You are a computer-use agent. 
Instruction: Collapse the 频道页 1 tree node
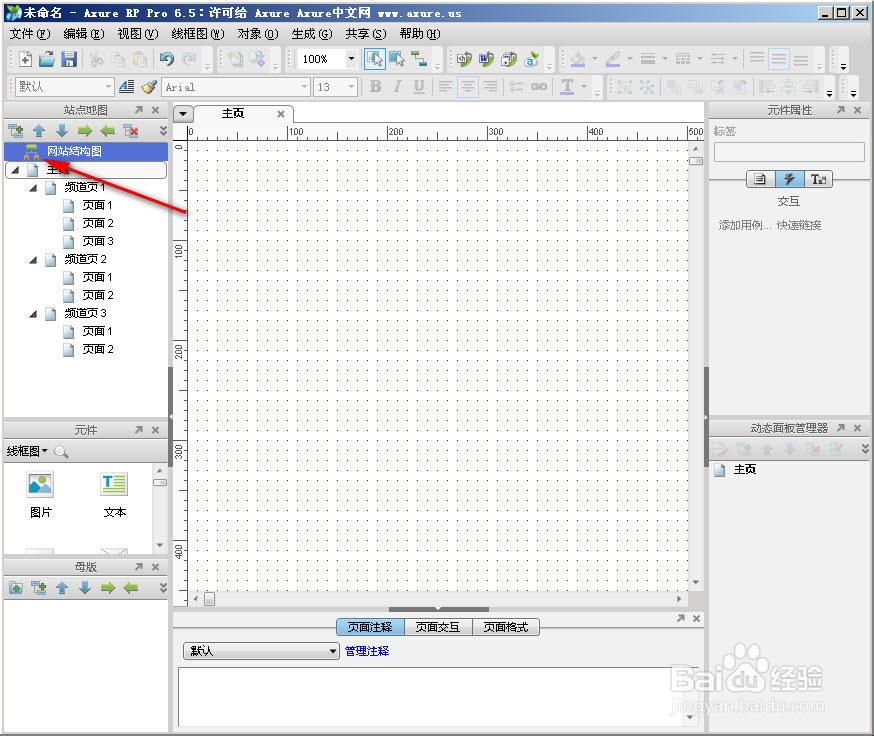tap(33, 188)
